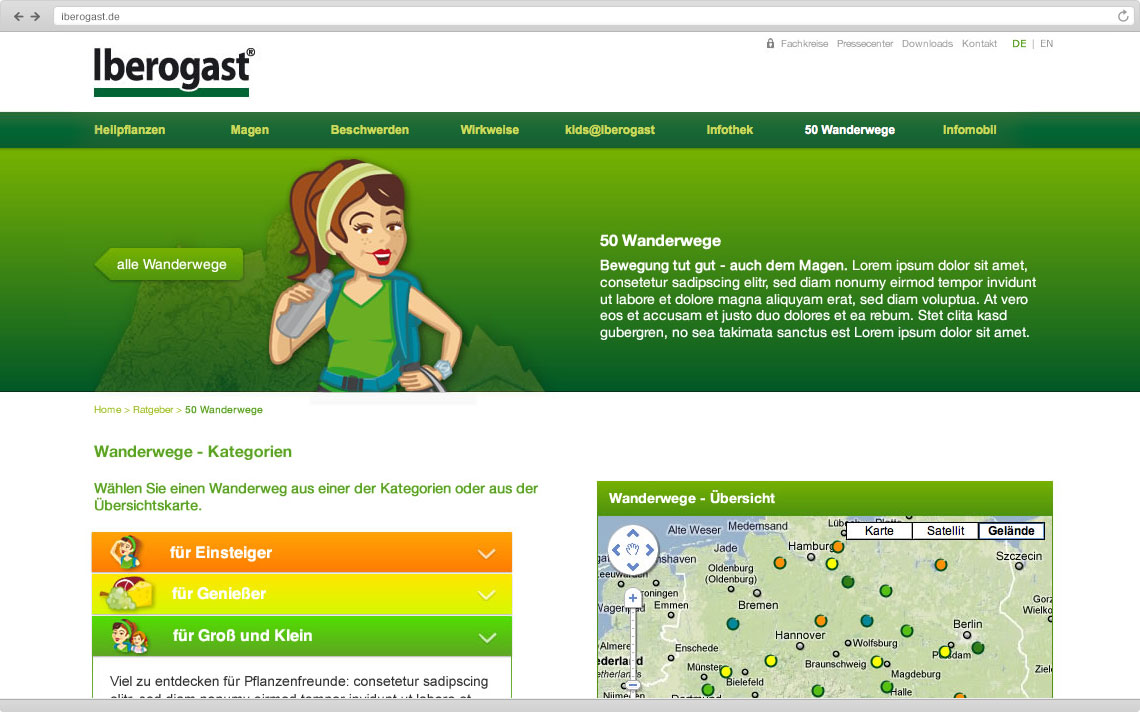1140x712 pixels.
Task: Pan the map down with the arrow
Action: [633, 566]
